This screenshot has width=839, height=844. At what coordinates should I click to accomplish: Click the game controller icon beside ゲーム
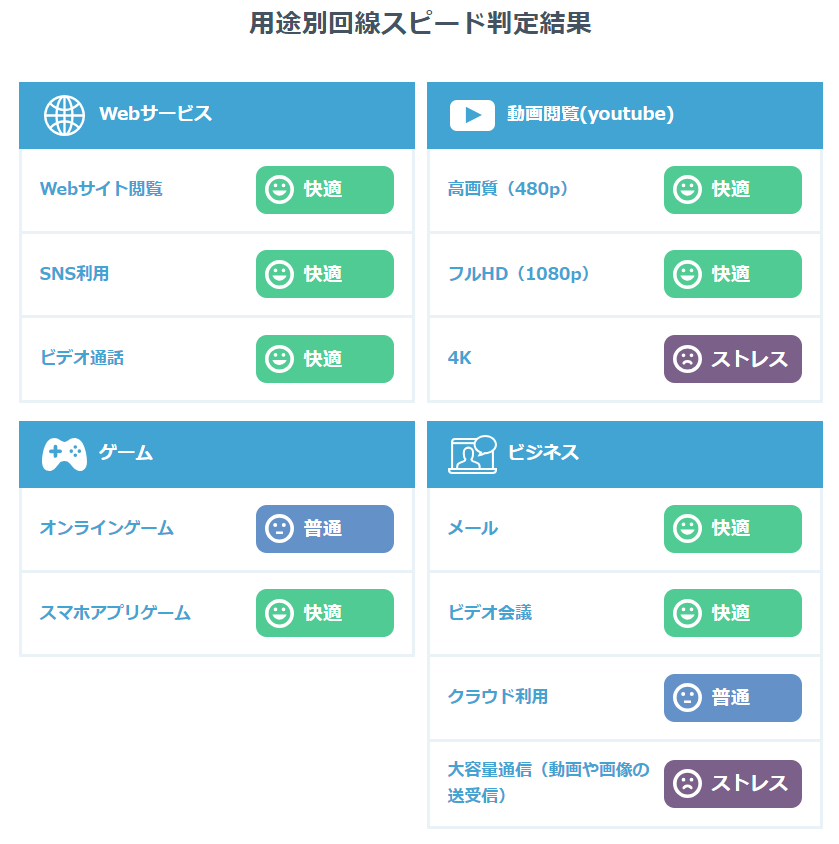click(64, 454)
